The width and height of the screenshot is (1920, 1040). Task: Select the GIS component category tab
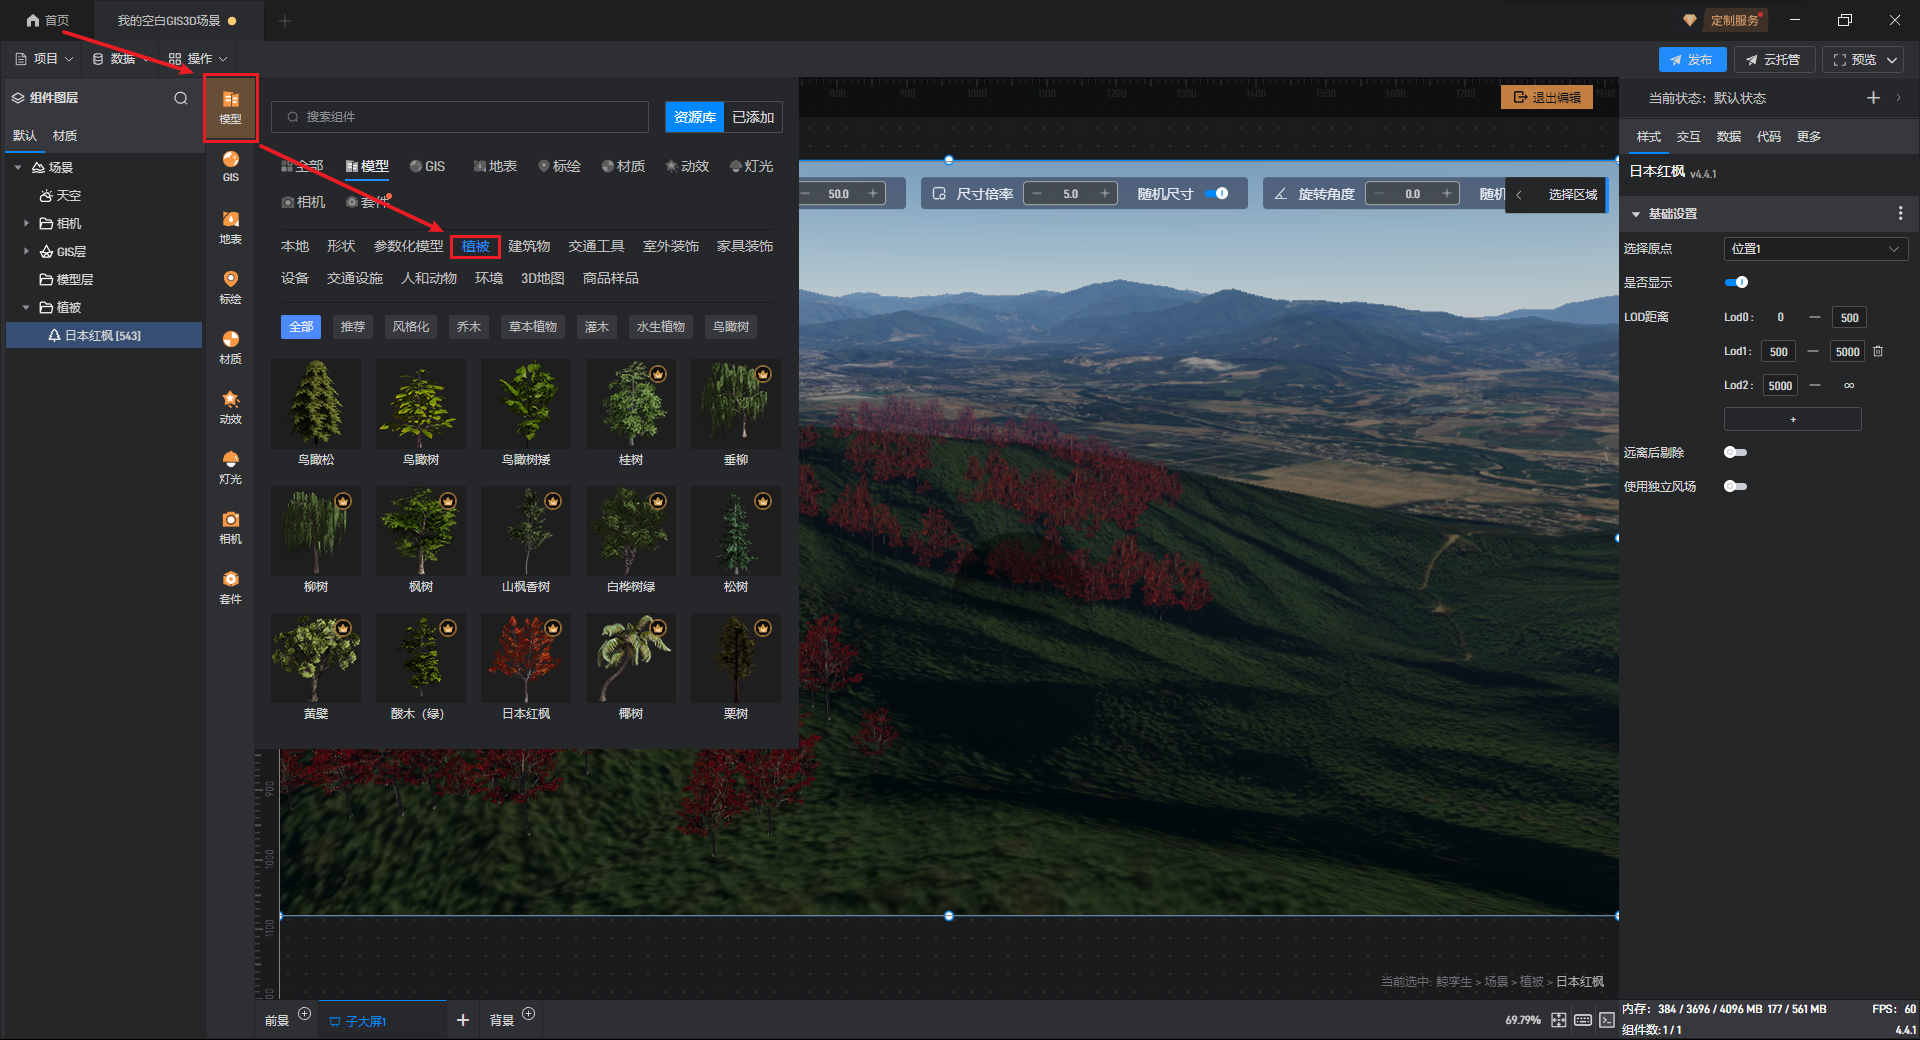click(428, 166)
